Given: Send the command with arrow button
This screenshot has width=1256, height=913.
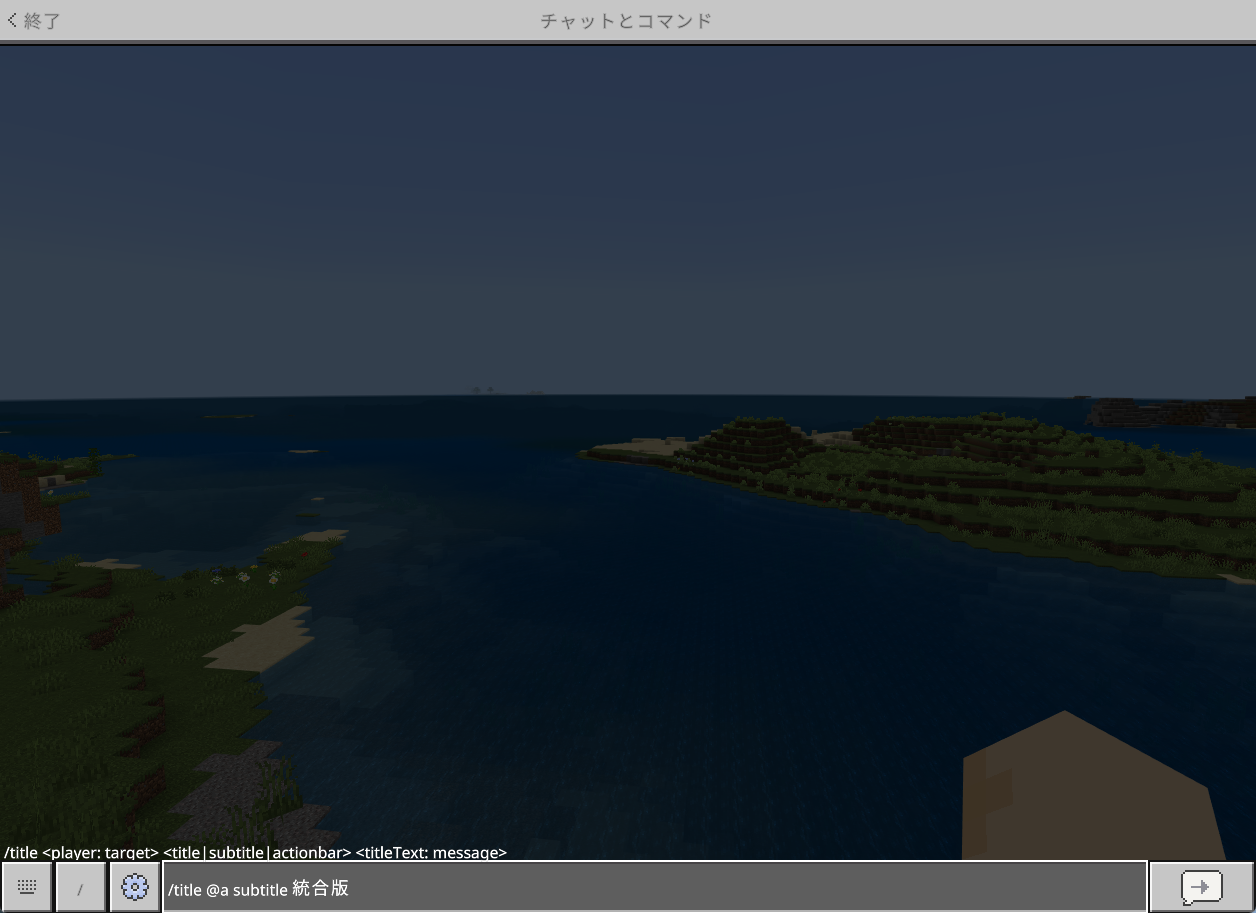Looking at the screenshot, I should (1201, 887).
